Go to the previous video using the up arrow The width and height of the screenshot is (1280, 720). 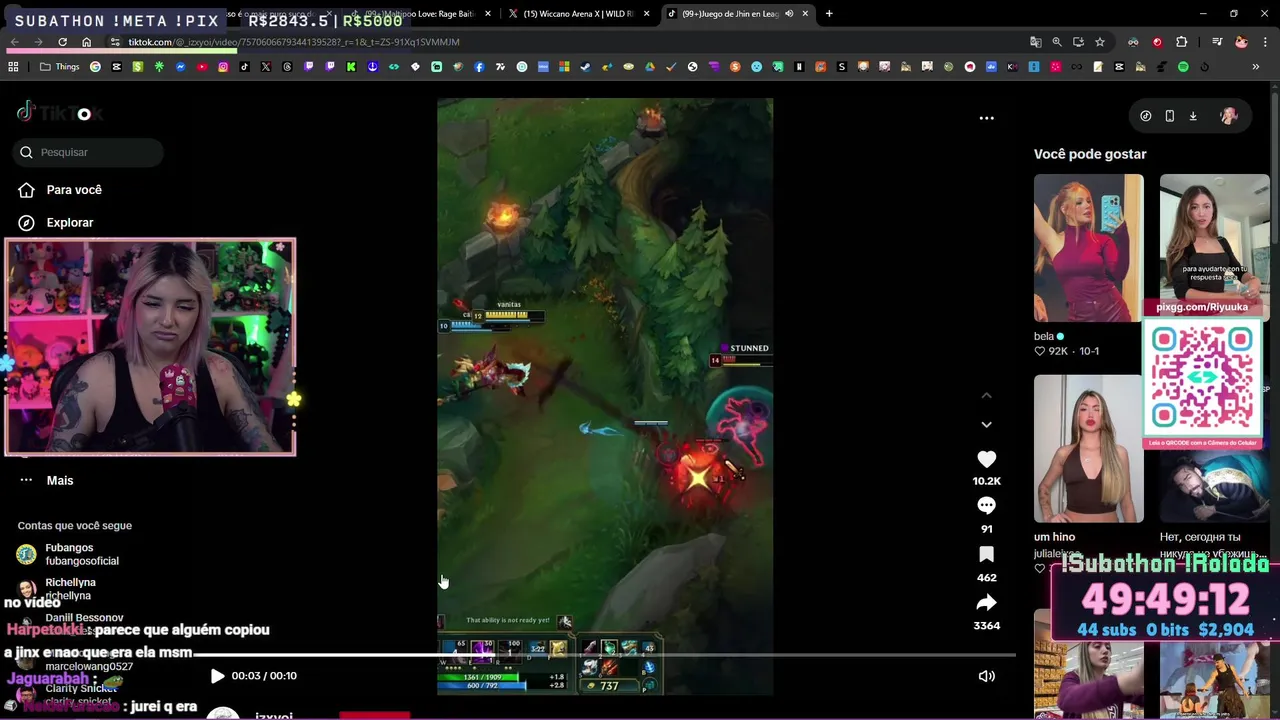click(x=986, y=396)
